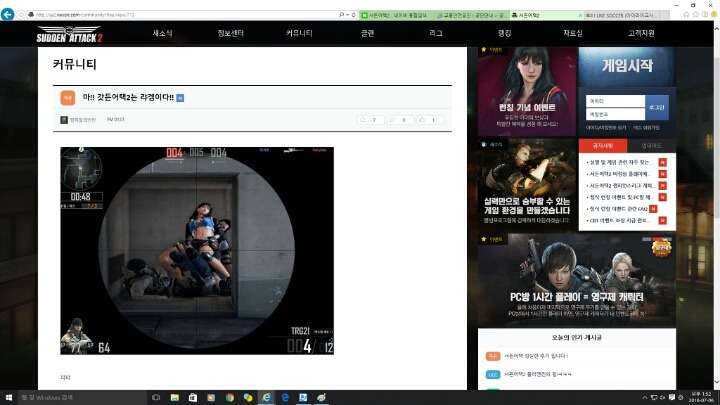The image size is (720, 405).
Task: Click the view count magnifier box
Action: point(370,120)
